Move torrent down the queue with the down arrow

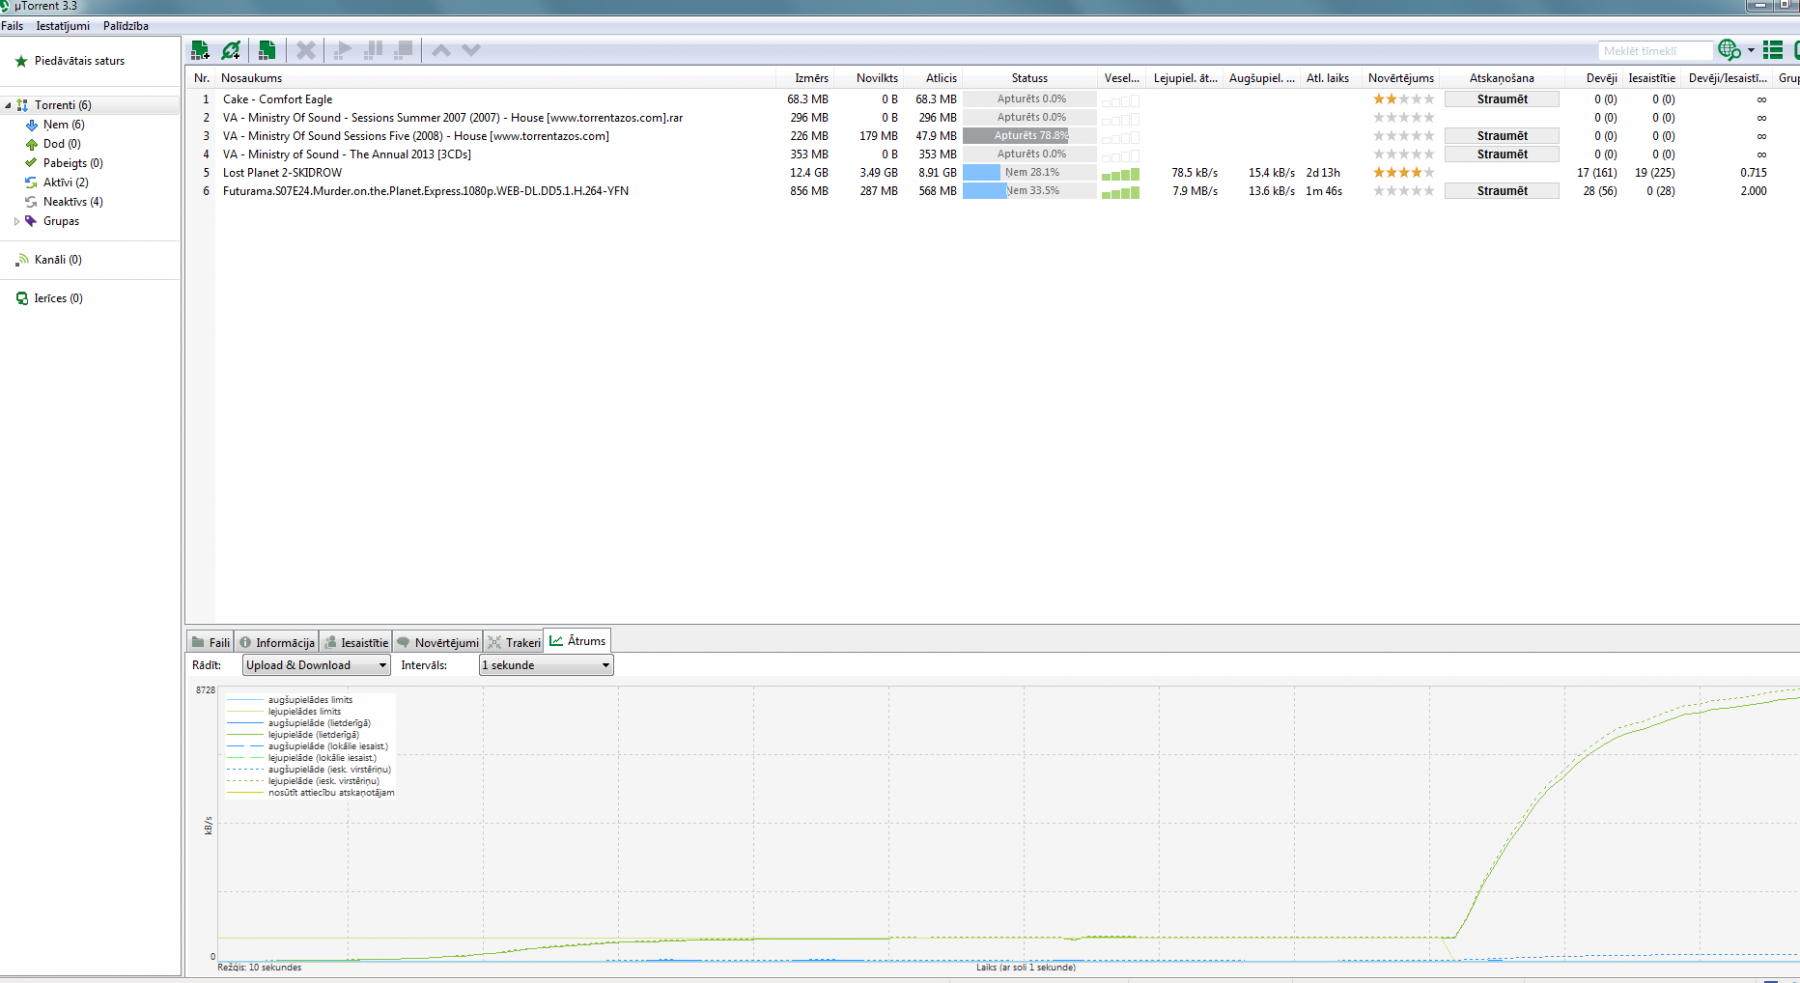pos(471,50)
